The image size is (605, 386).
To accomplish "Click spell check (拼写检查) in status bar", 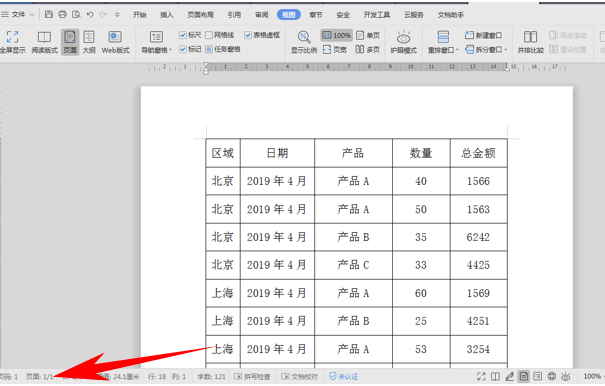I will coord(252,376).
